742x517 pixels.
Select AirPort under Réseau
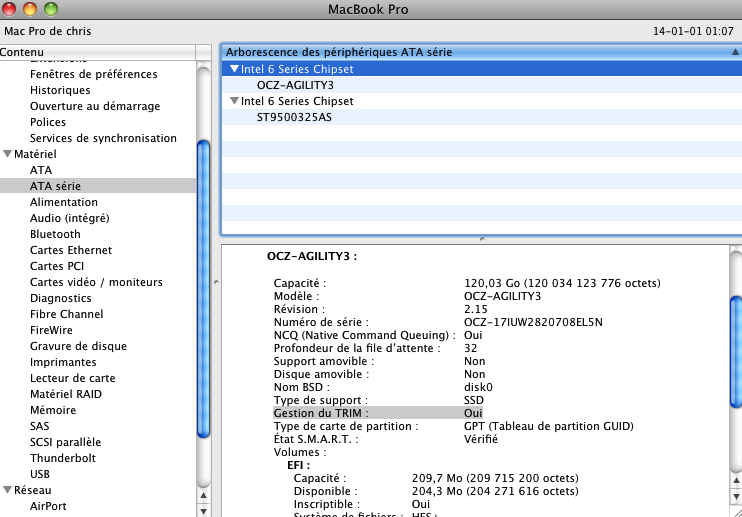48,507
